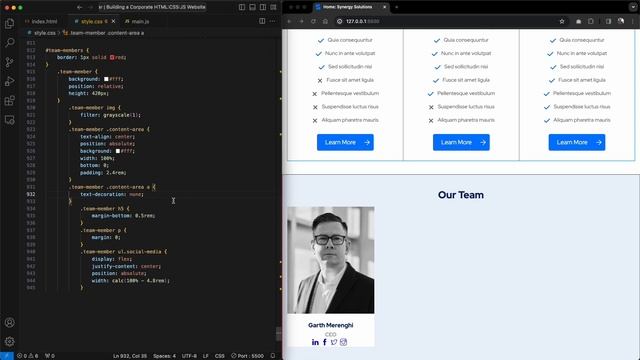Toggle the primary side bar layout icon
Screen dimensions: 640x360
242,7
